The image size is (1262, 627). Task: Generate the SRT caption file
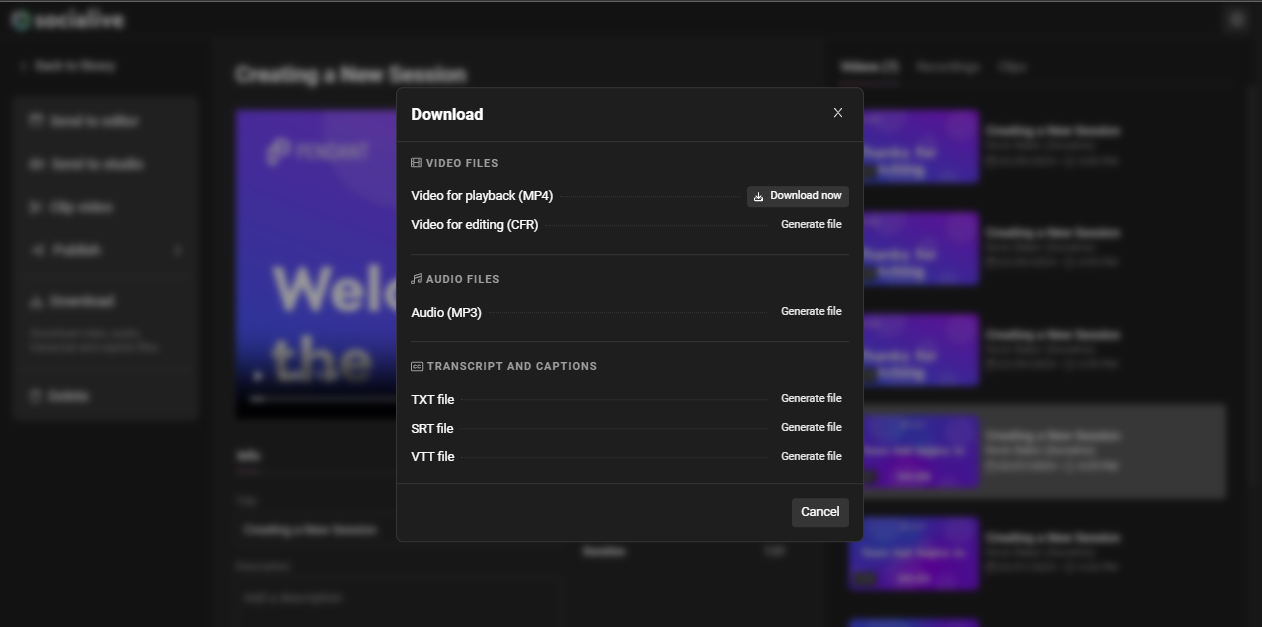pyautogui.click(x=811, y=428)
